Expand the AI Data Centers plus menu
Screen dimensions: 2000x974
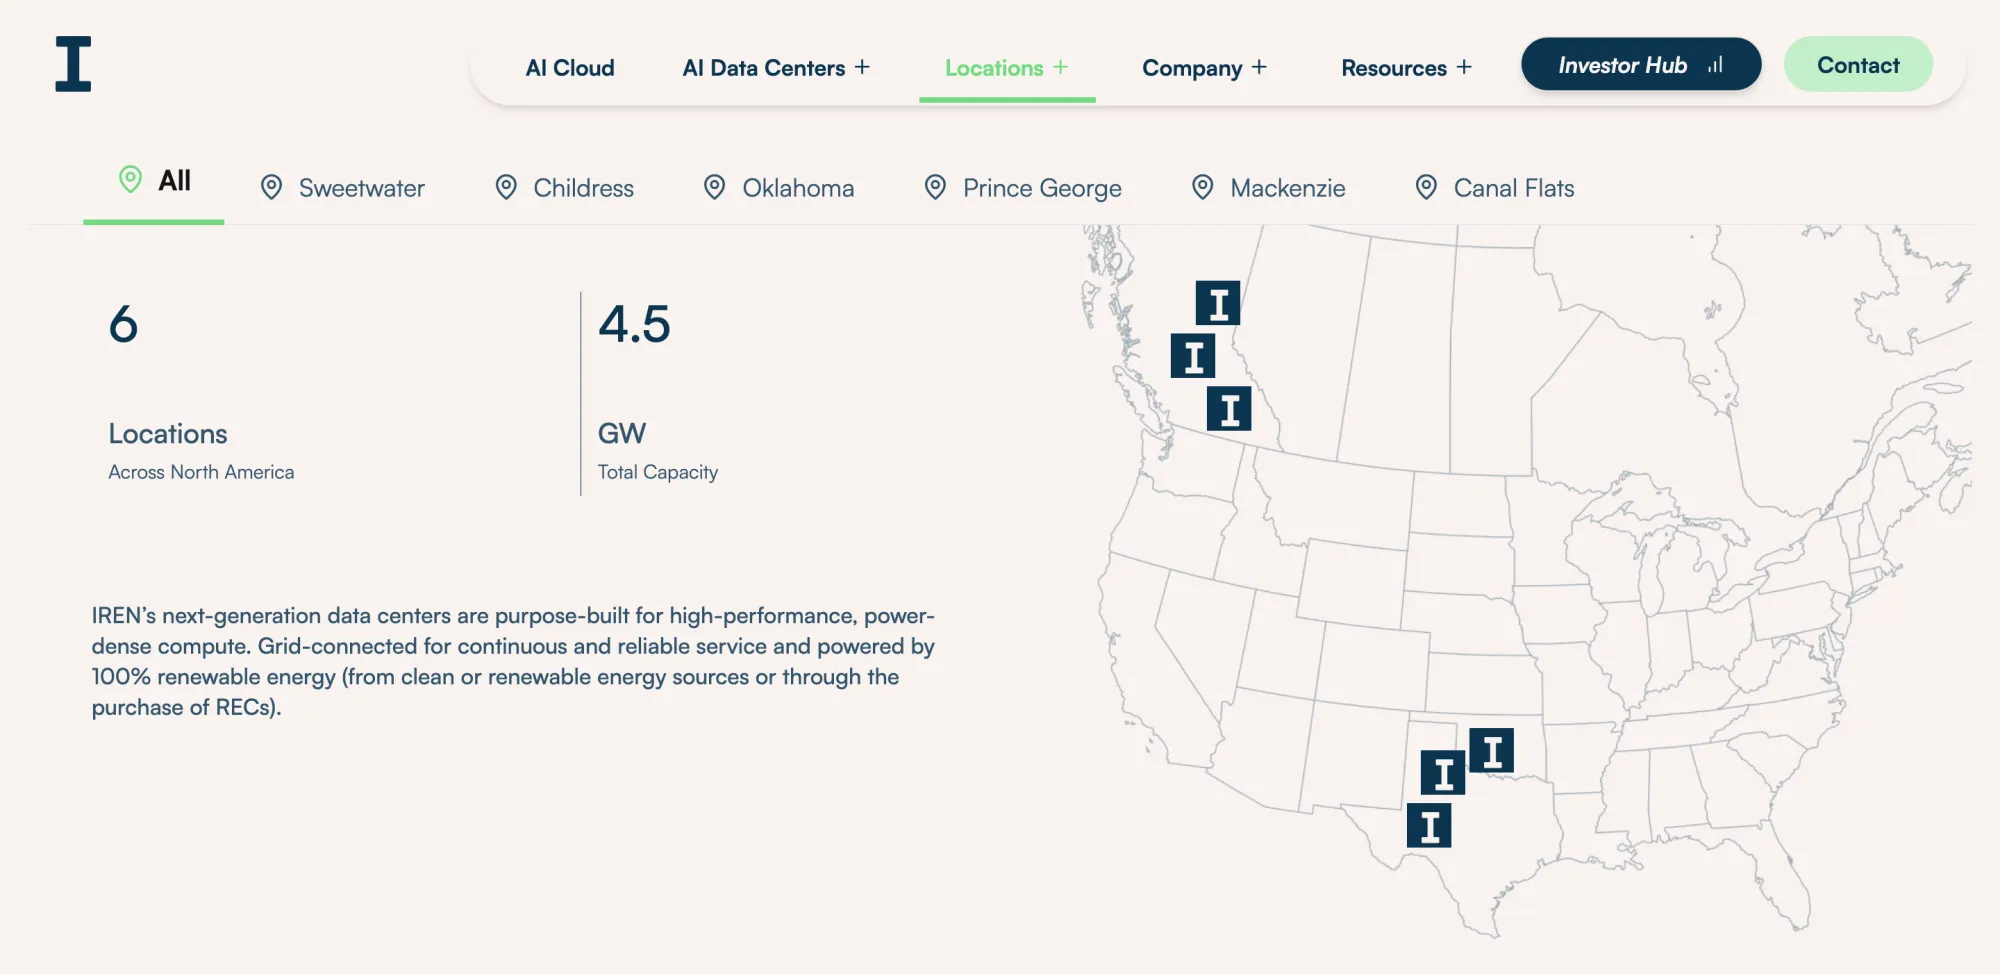point(862,67)
